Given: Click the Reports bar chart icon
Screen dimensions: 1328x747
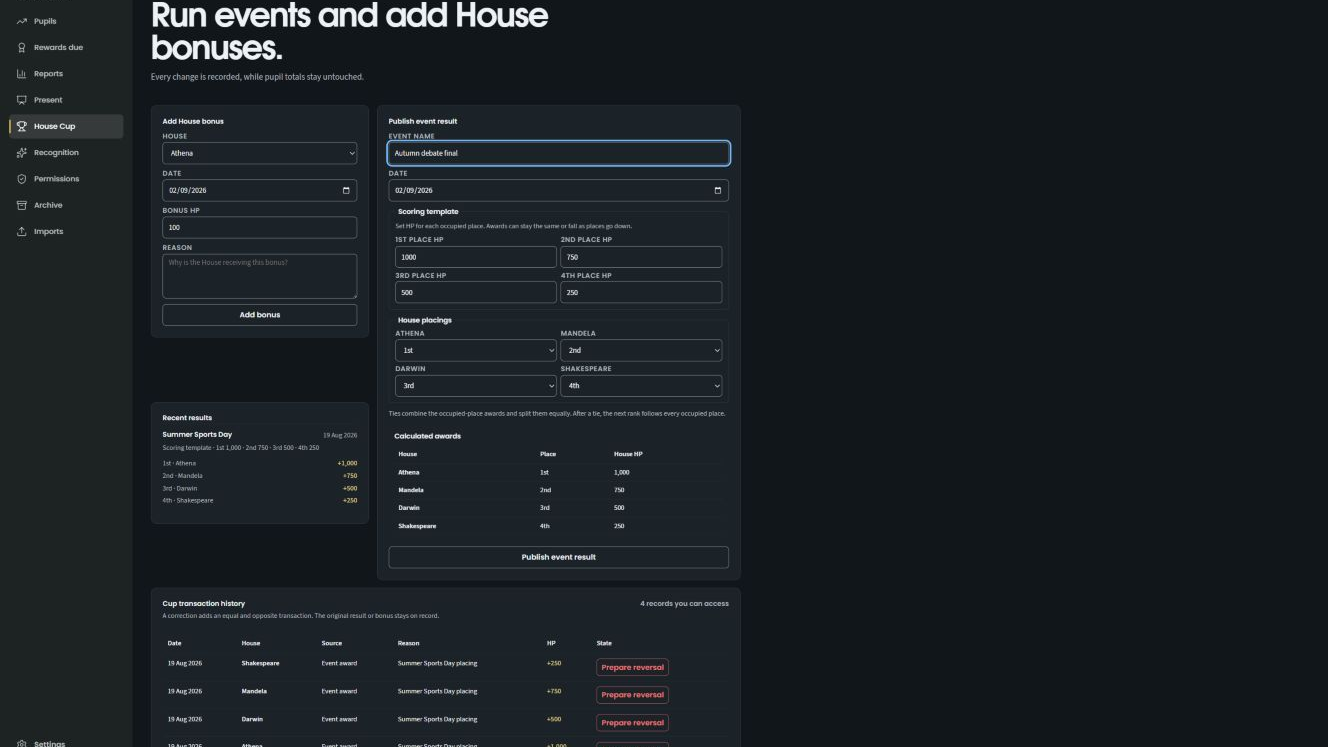Looking at the screenshot, I should [x=22, y=74].
